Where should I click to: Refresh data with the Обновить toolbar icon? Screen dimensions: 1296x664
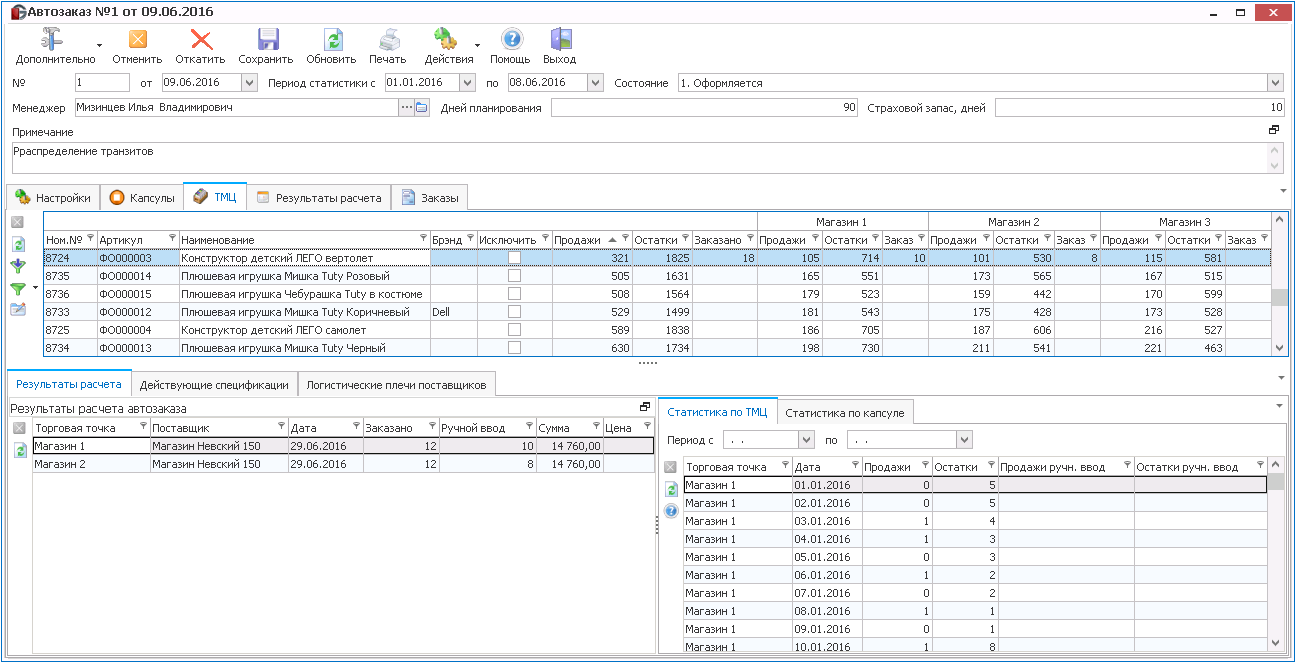(332, 39)
